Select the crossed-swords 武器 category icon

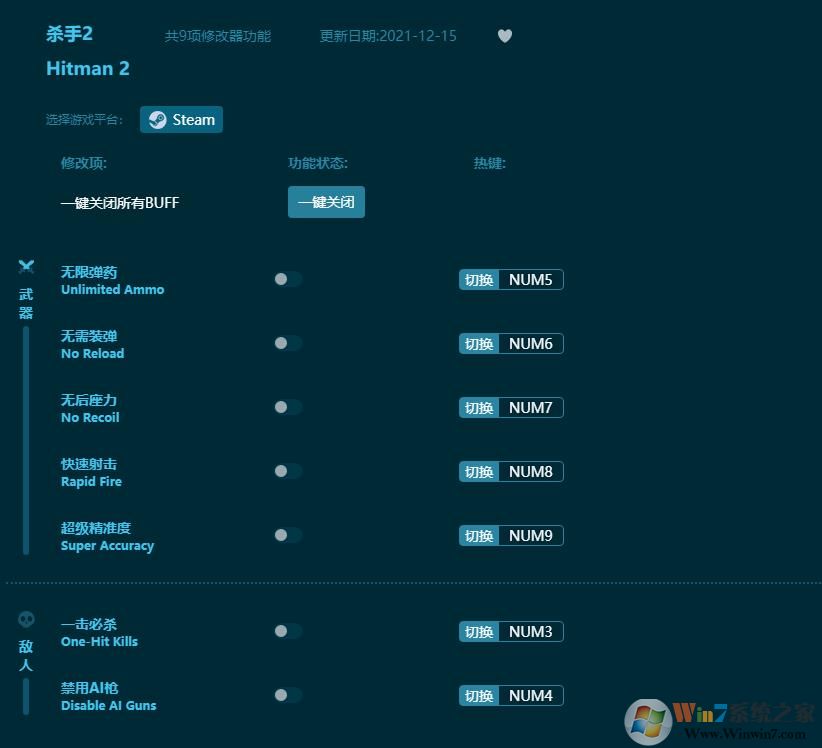pyautogui.click(x=26, y=267)
